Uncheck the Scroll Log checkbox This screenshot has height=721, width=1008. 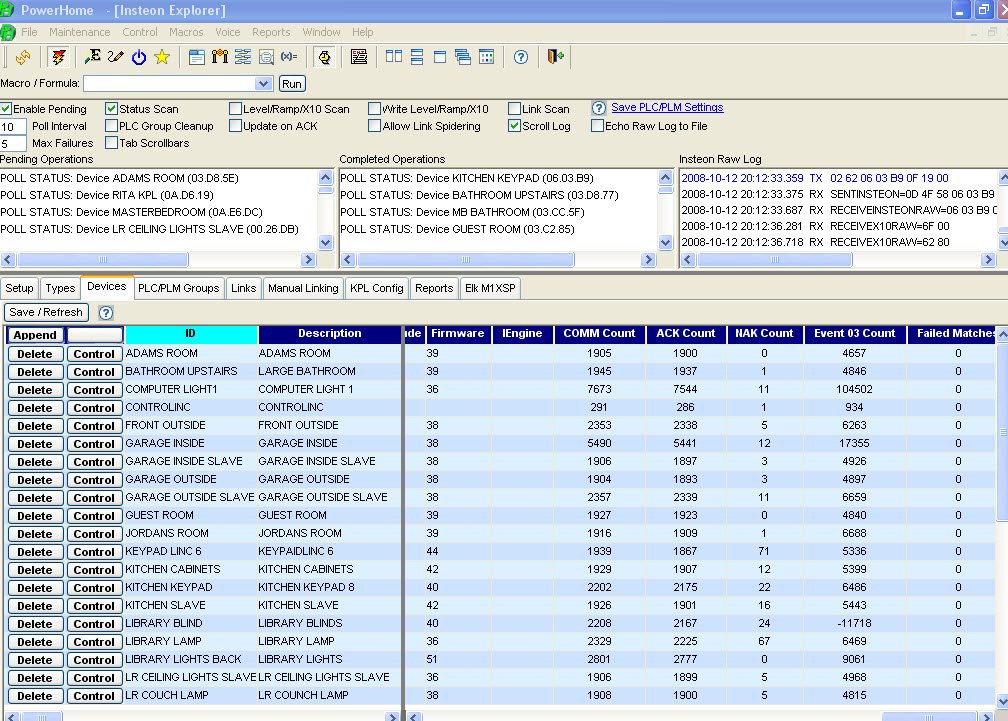coord(515,126)
